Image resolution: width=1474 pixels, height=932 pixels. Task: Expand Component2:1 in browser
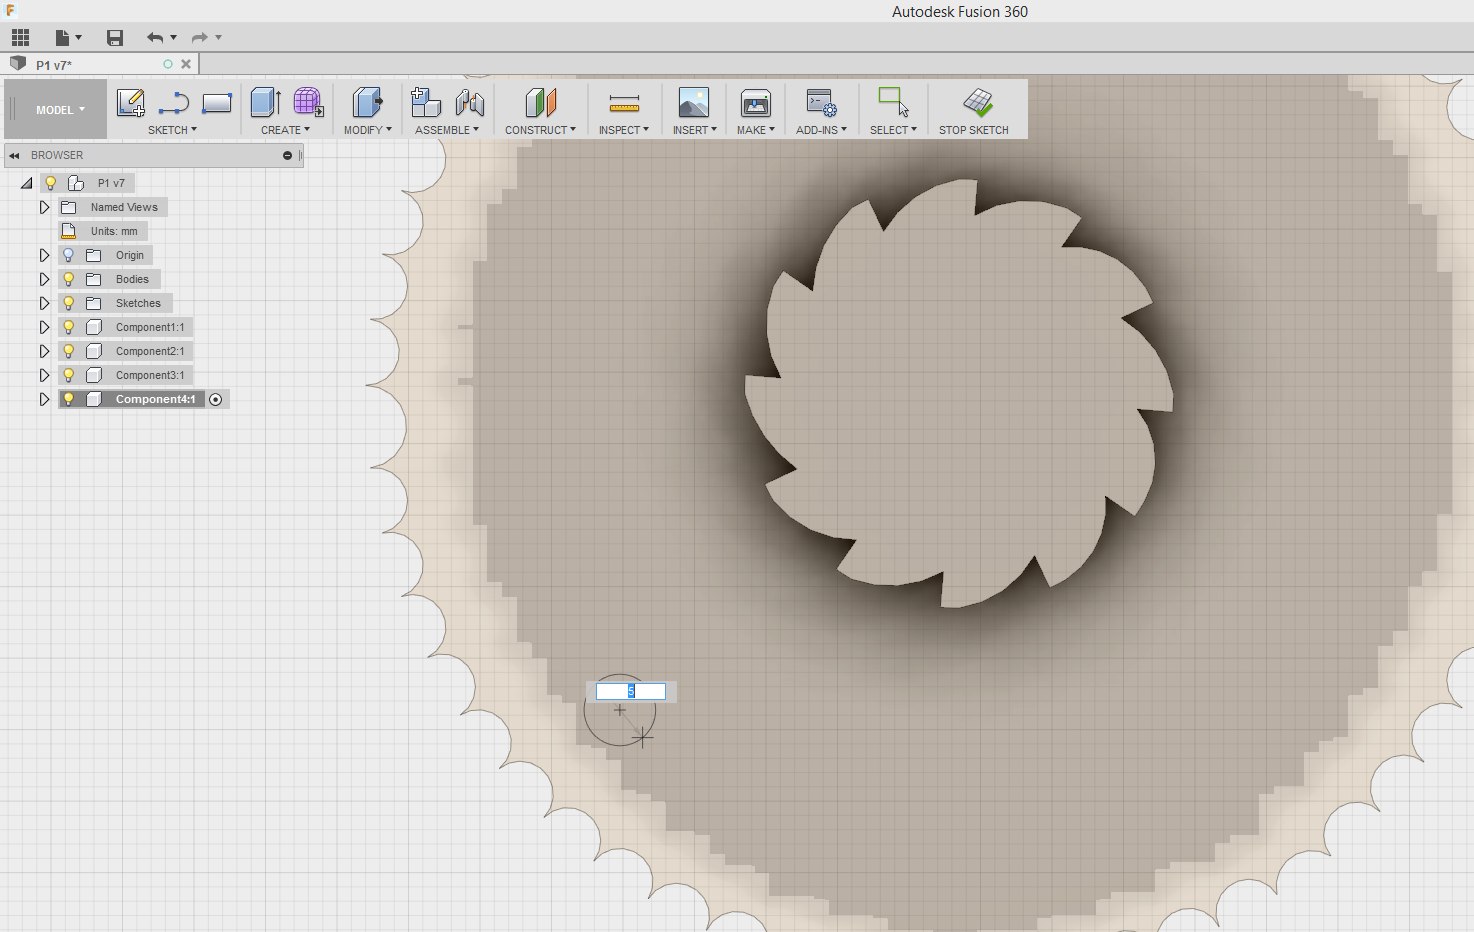coord(44,351)
